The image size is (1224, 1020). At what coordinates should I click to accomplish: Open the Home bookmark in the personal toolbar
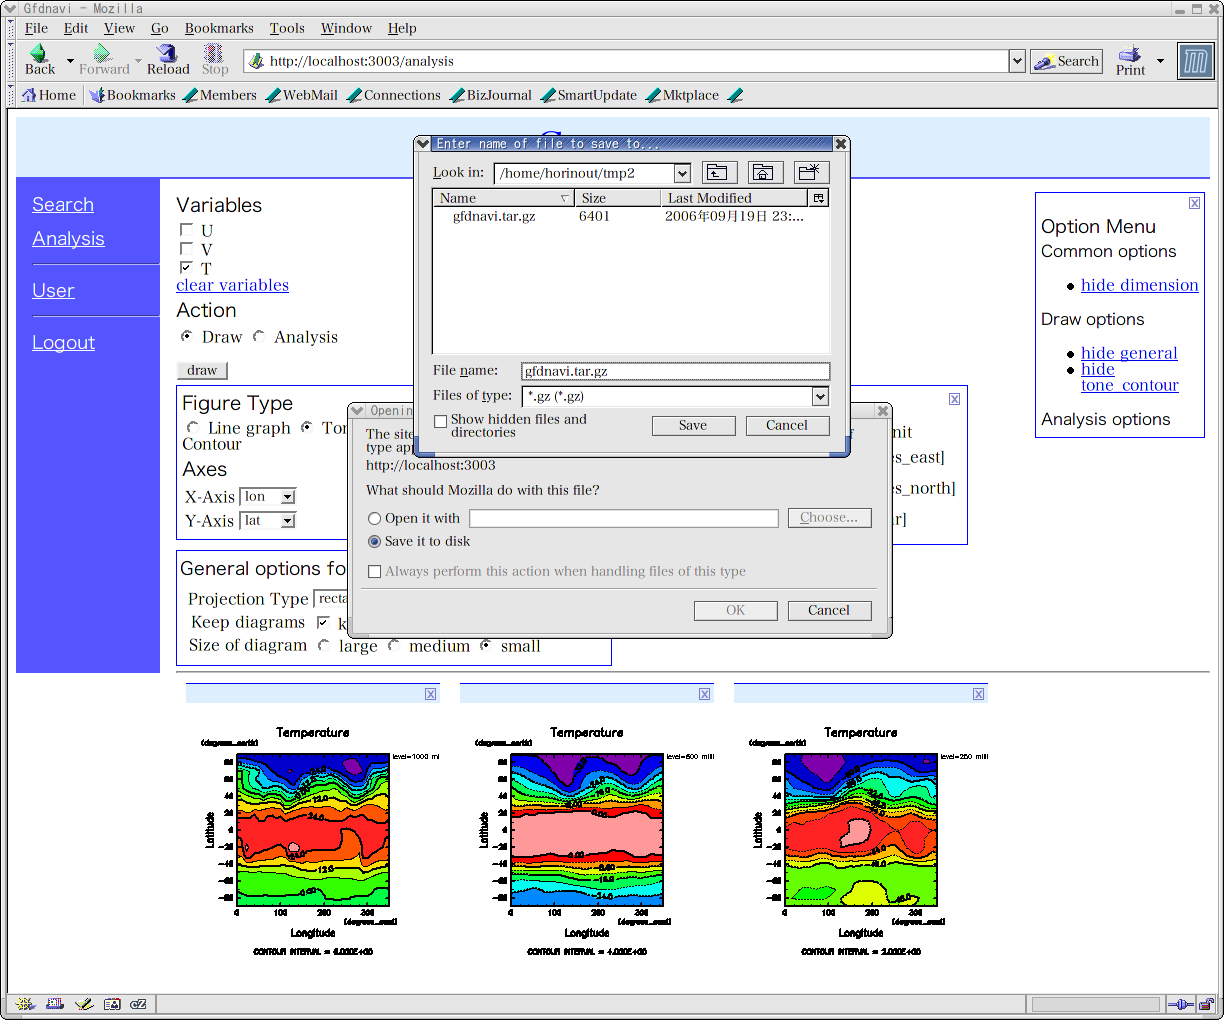[x=49, y=95]
